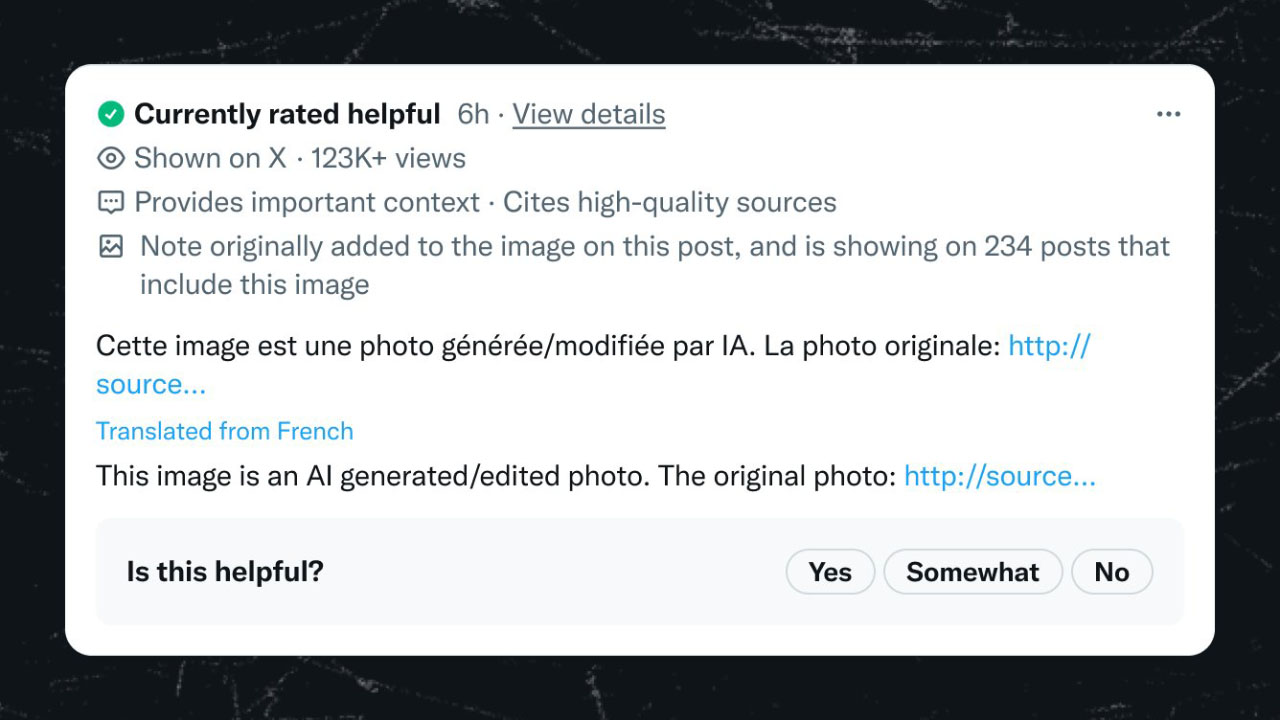Screen dimensions: 1280x720
Task: Click the image icon beside Note originally added
Action: tap(111, 246)
